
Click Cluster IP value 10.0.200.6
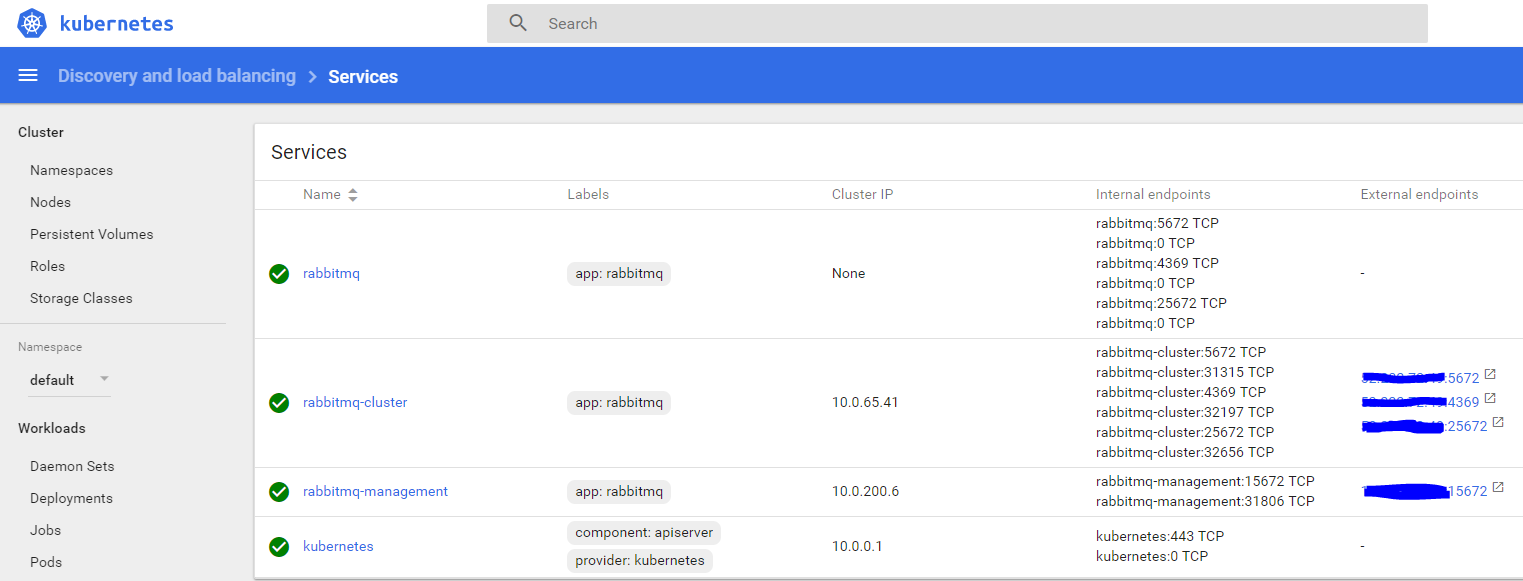coord(865,492)
